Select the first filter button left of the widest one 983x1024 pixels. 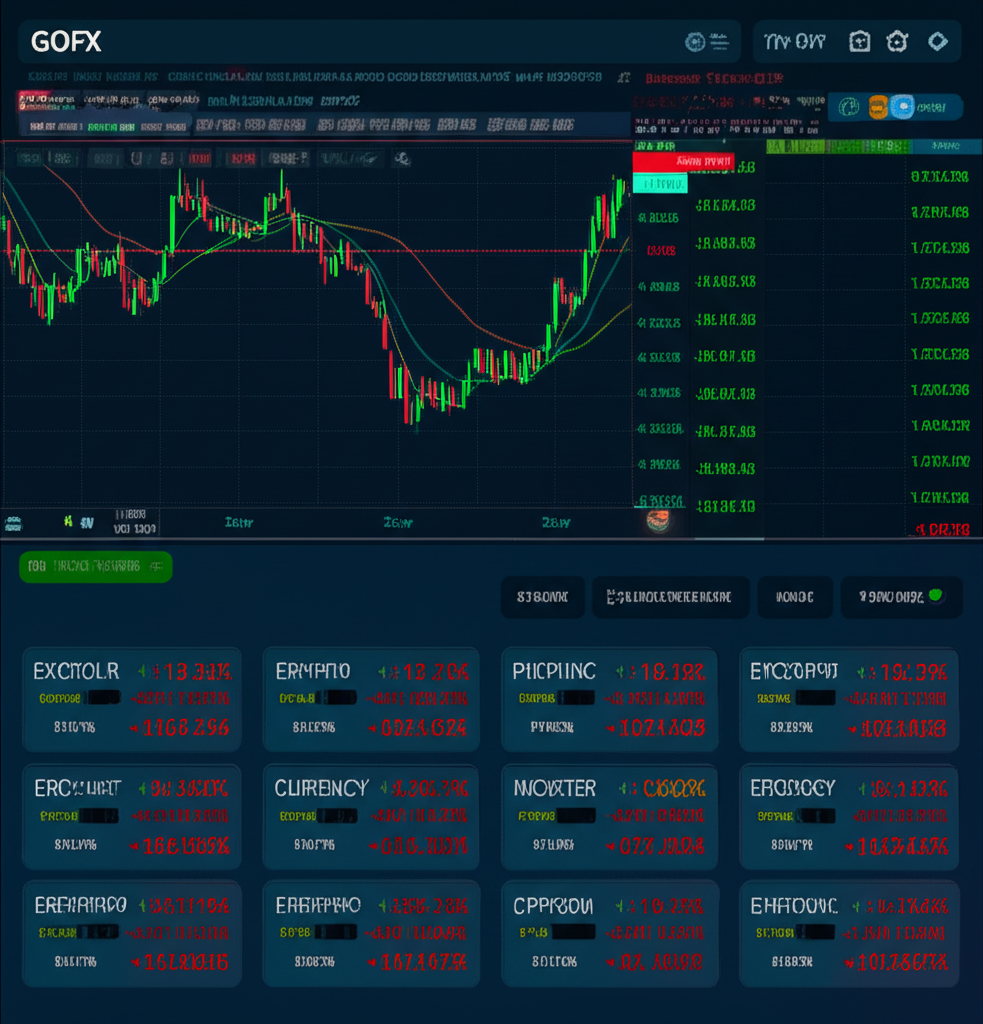click(x=543, y=597)
